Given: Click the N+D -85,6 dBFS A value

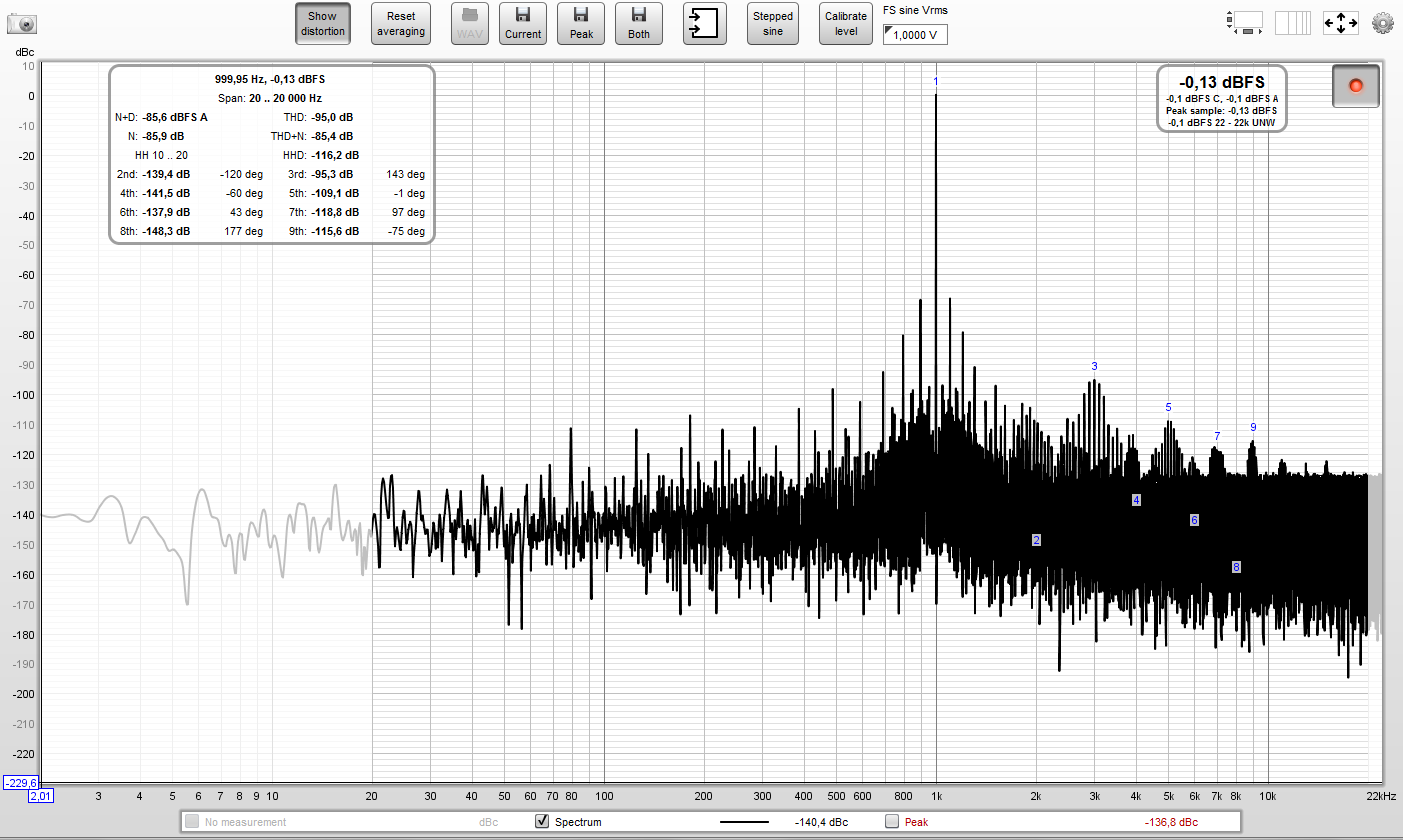Looking at the screenshot, I should coord(175,117).
